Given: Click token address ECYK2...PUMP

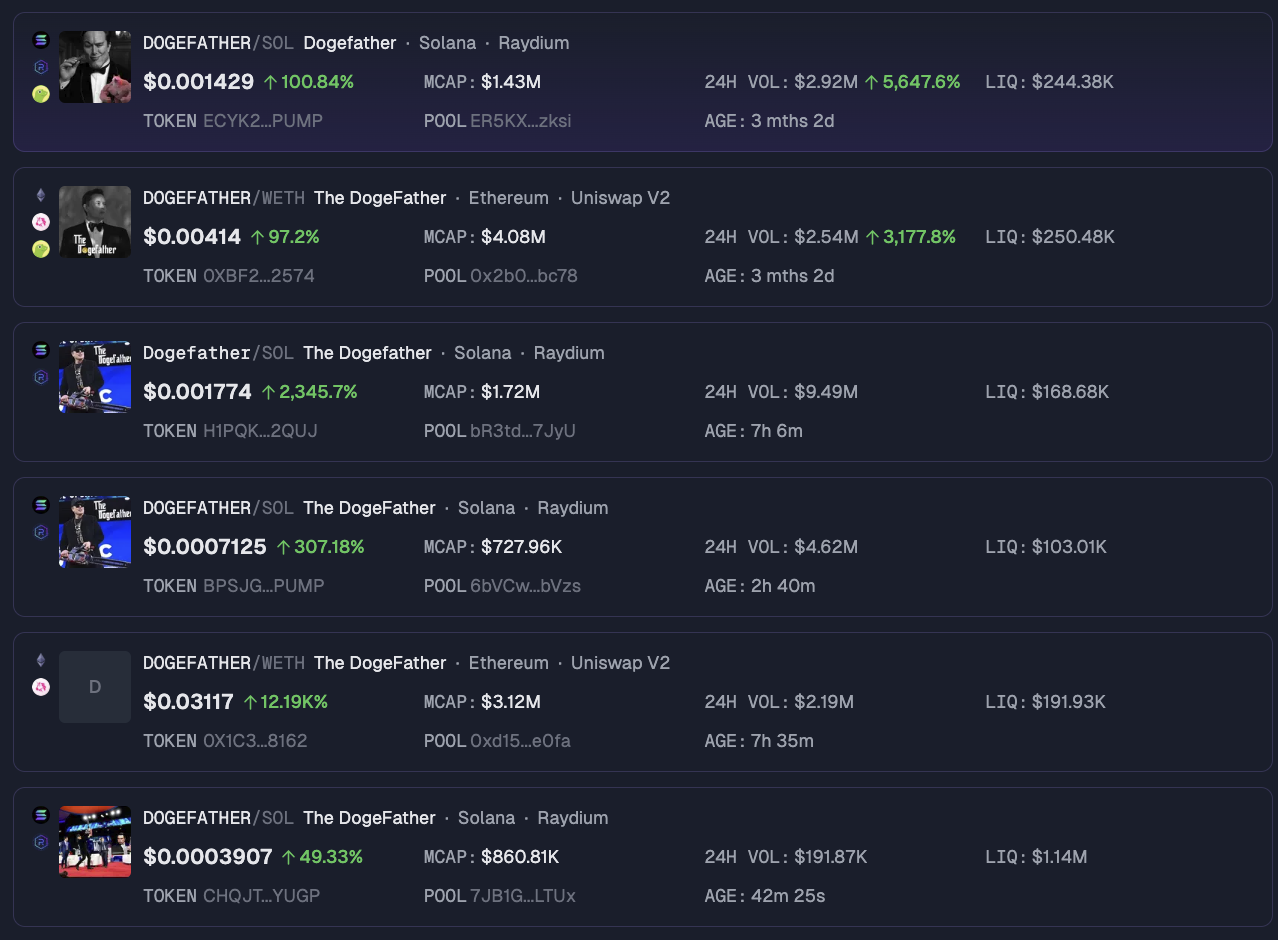Looking at the screenshot, I should [x=263, y=121].
